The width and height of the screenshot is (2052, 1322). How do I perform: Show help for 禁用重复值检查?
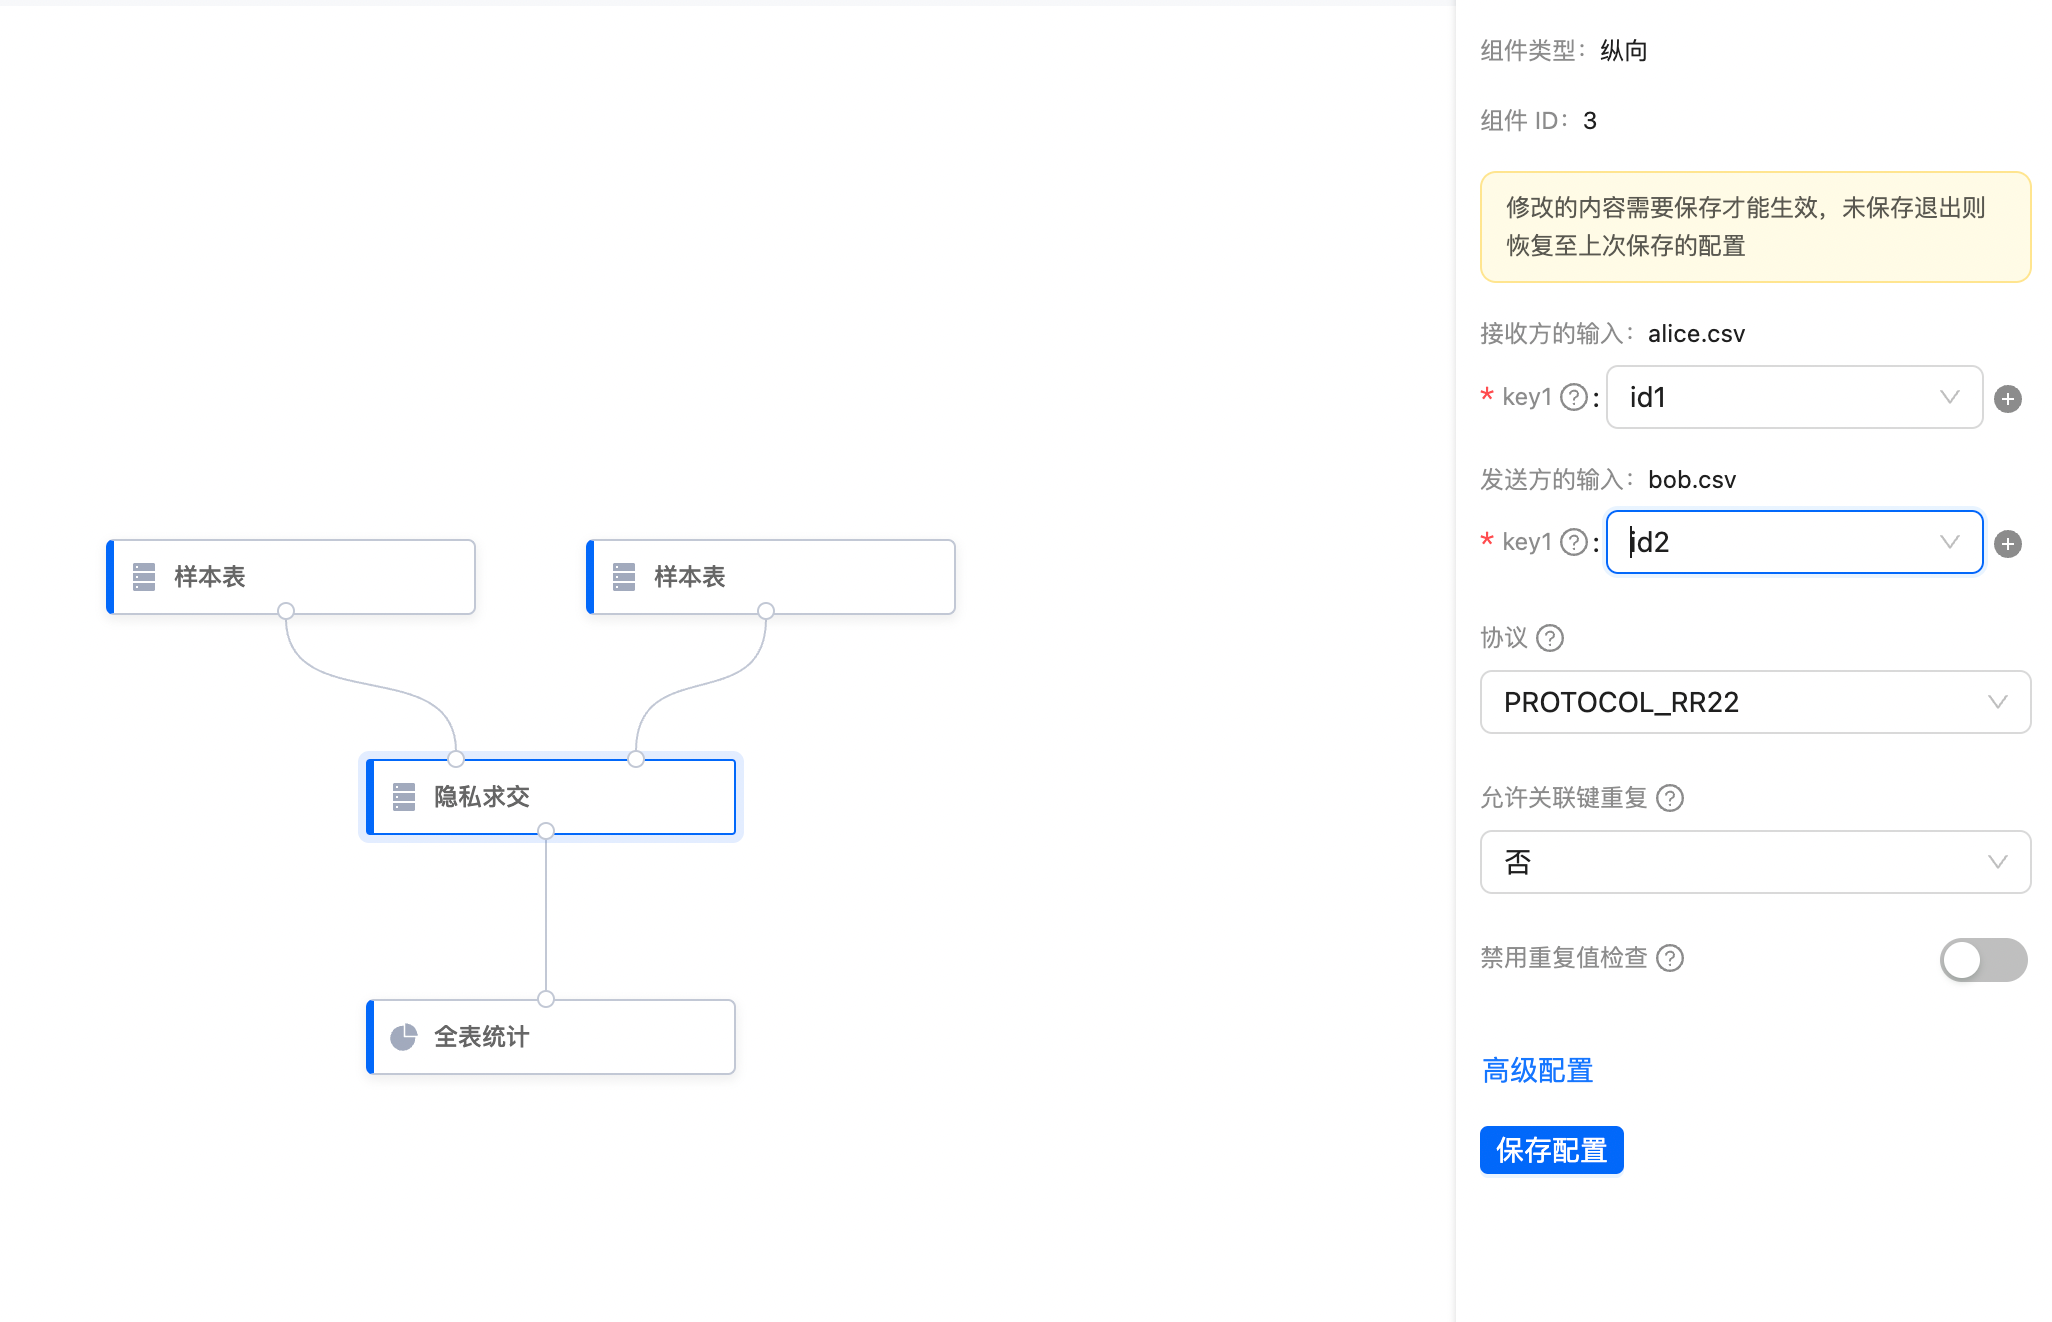1670,958
